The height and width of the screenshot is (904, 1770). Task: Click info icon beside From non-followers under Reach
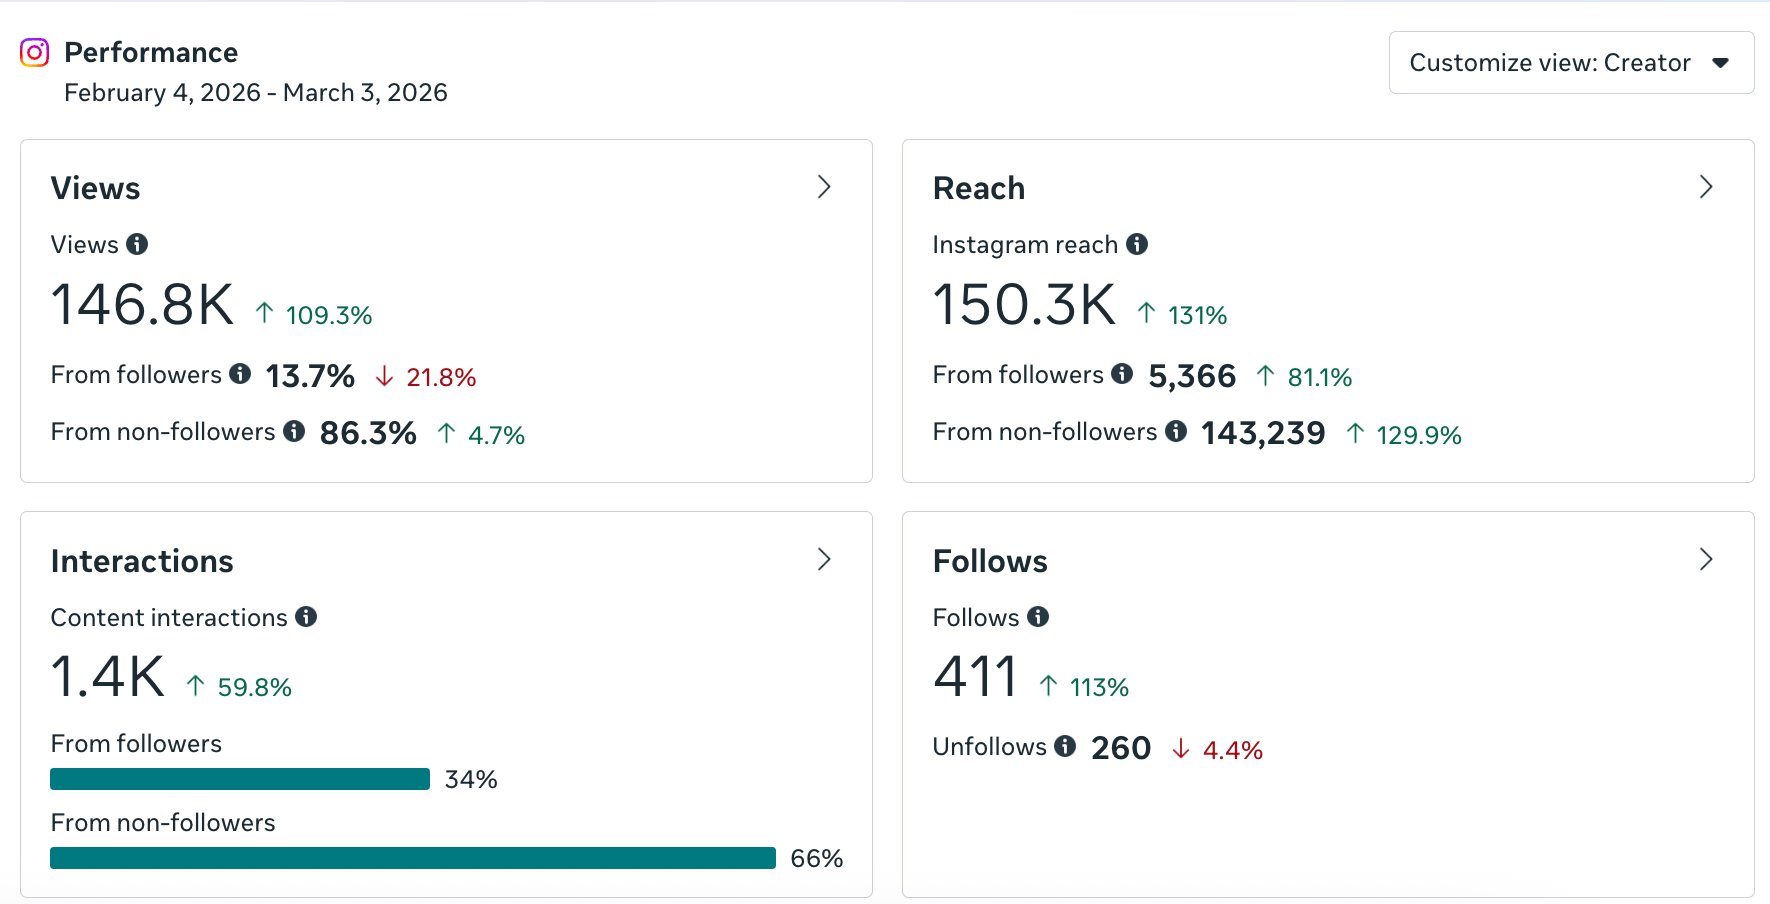1175,432
